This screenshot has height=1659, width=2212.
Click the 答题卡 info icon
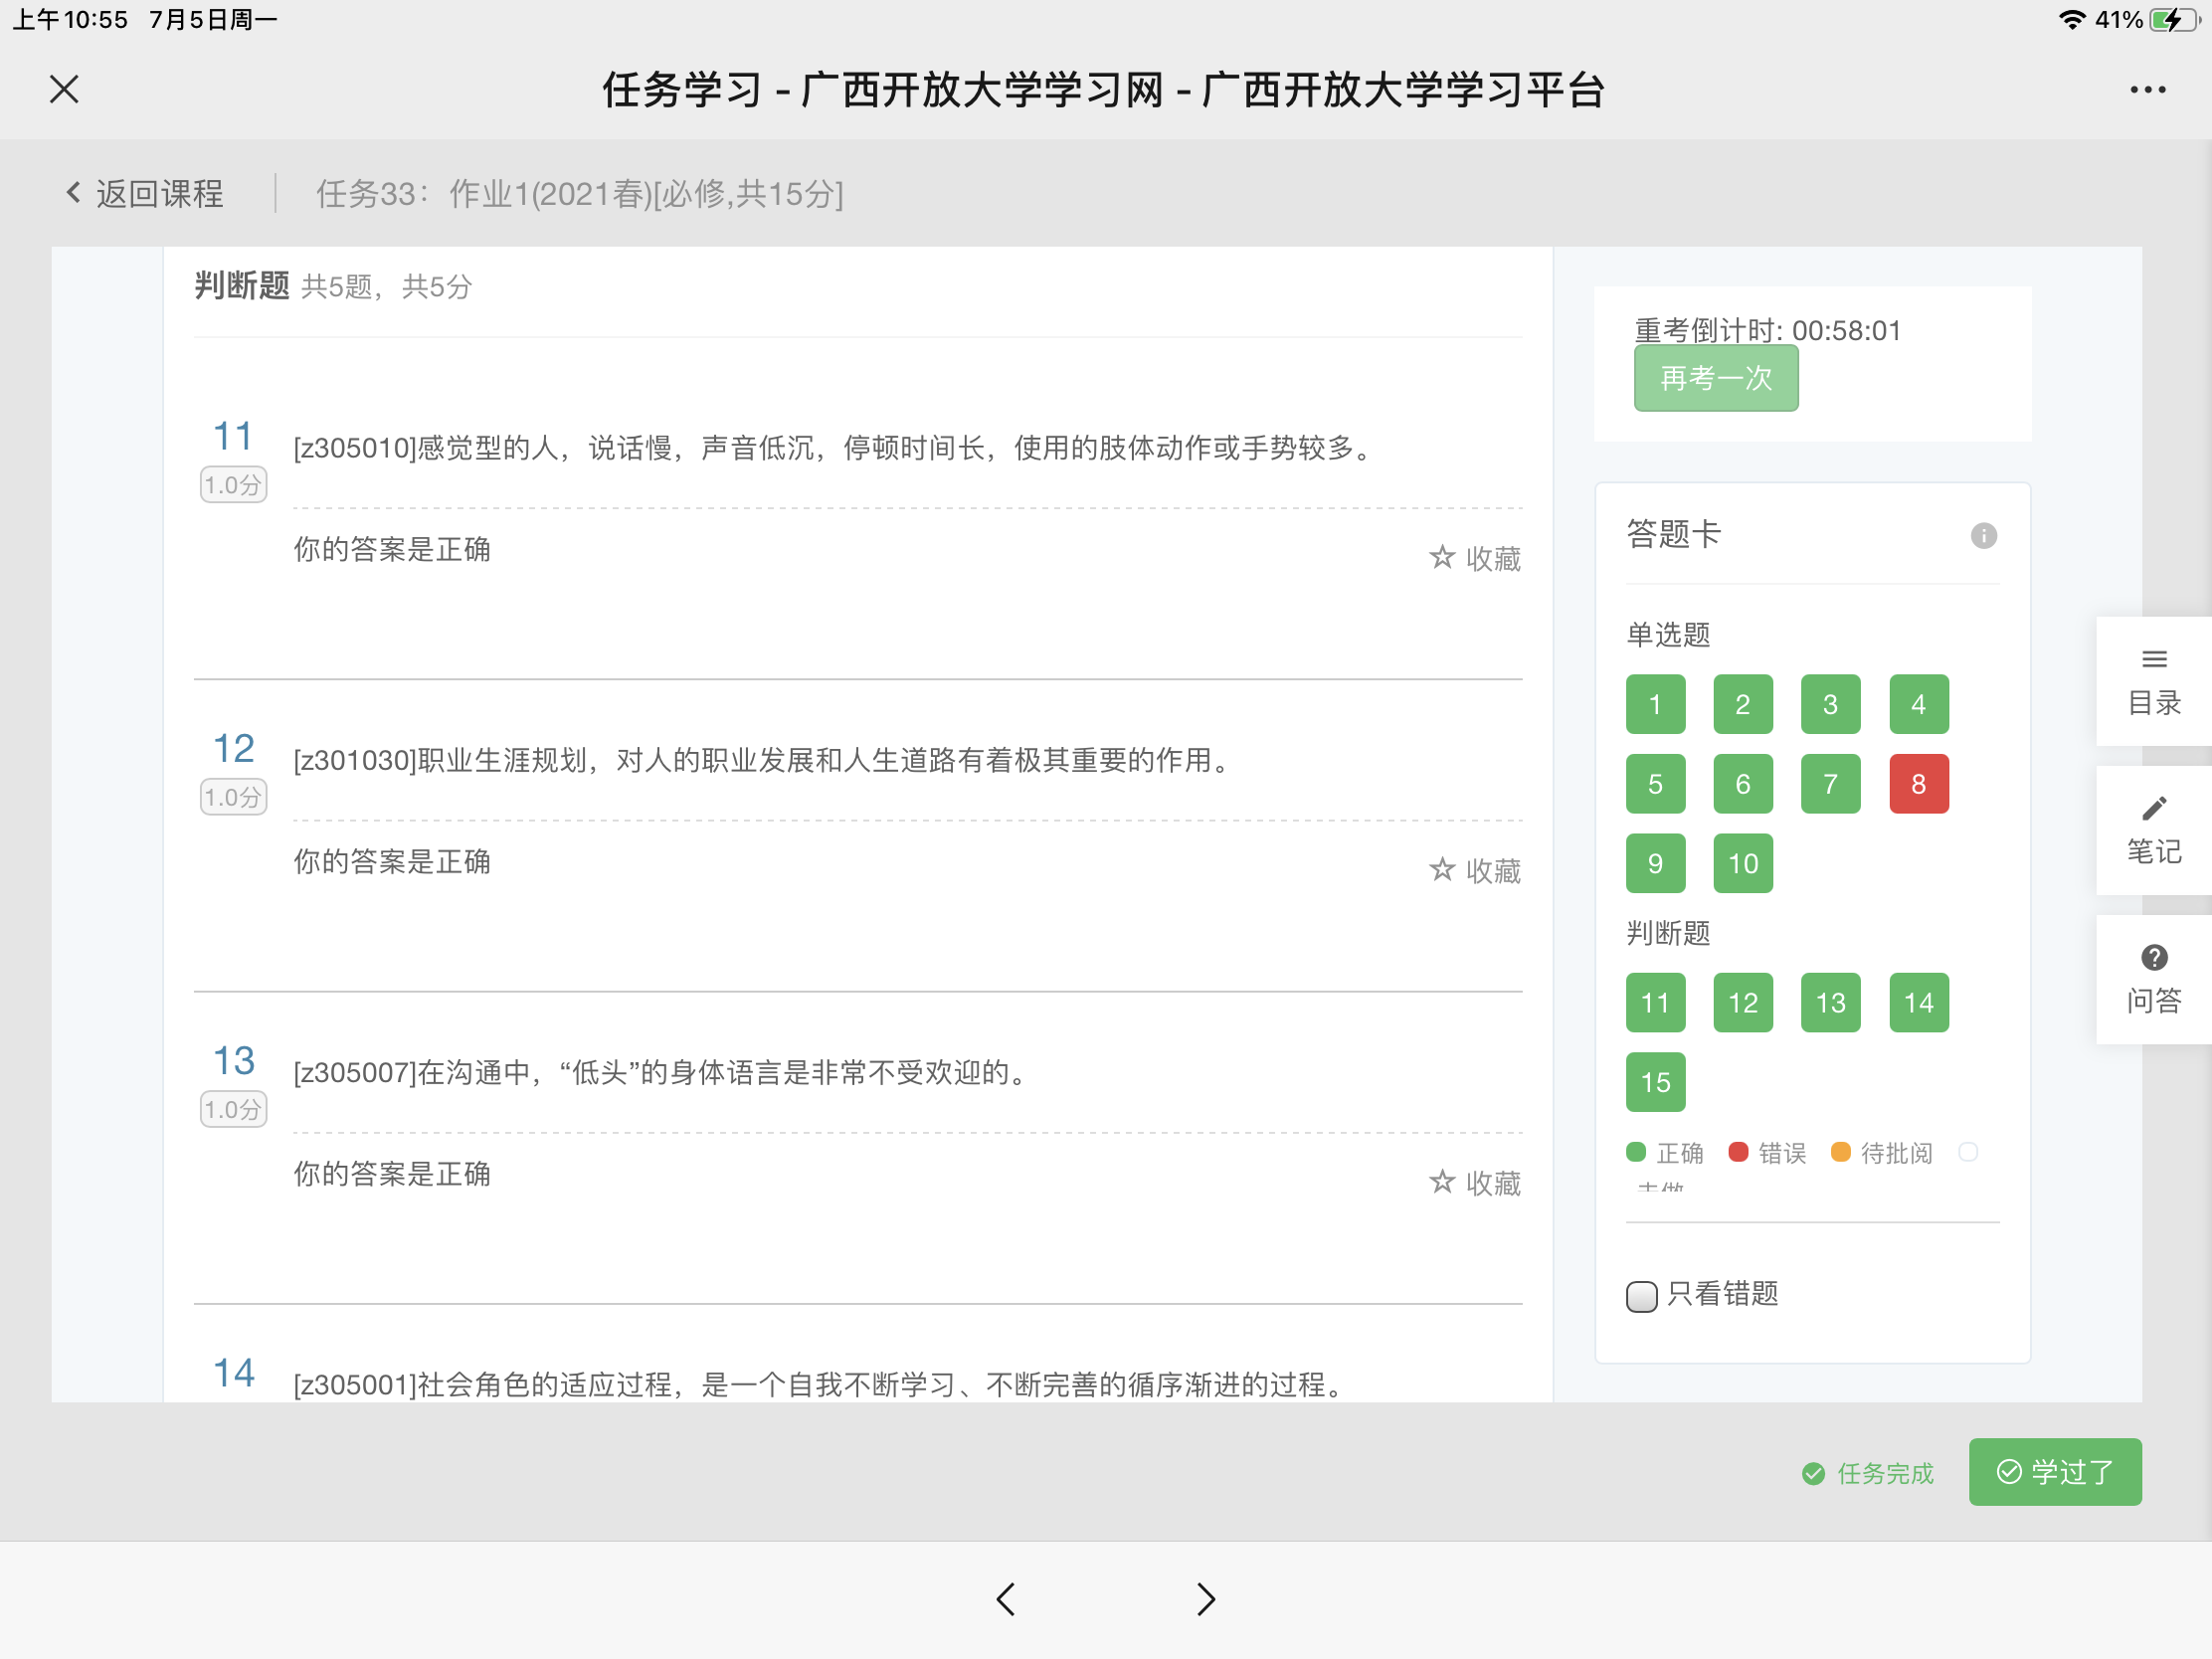1983,536
